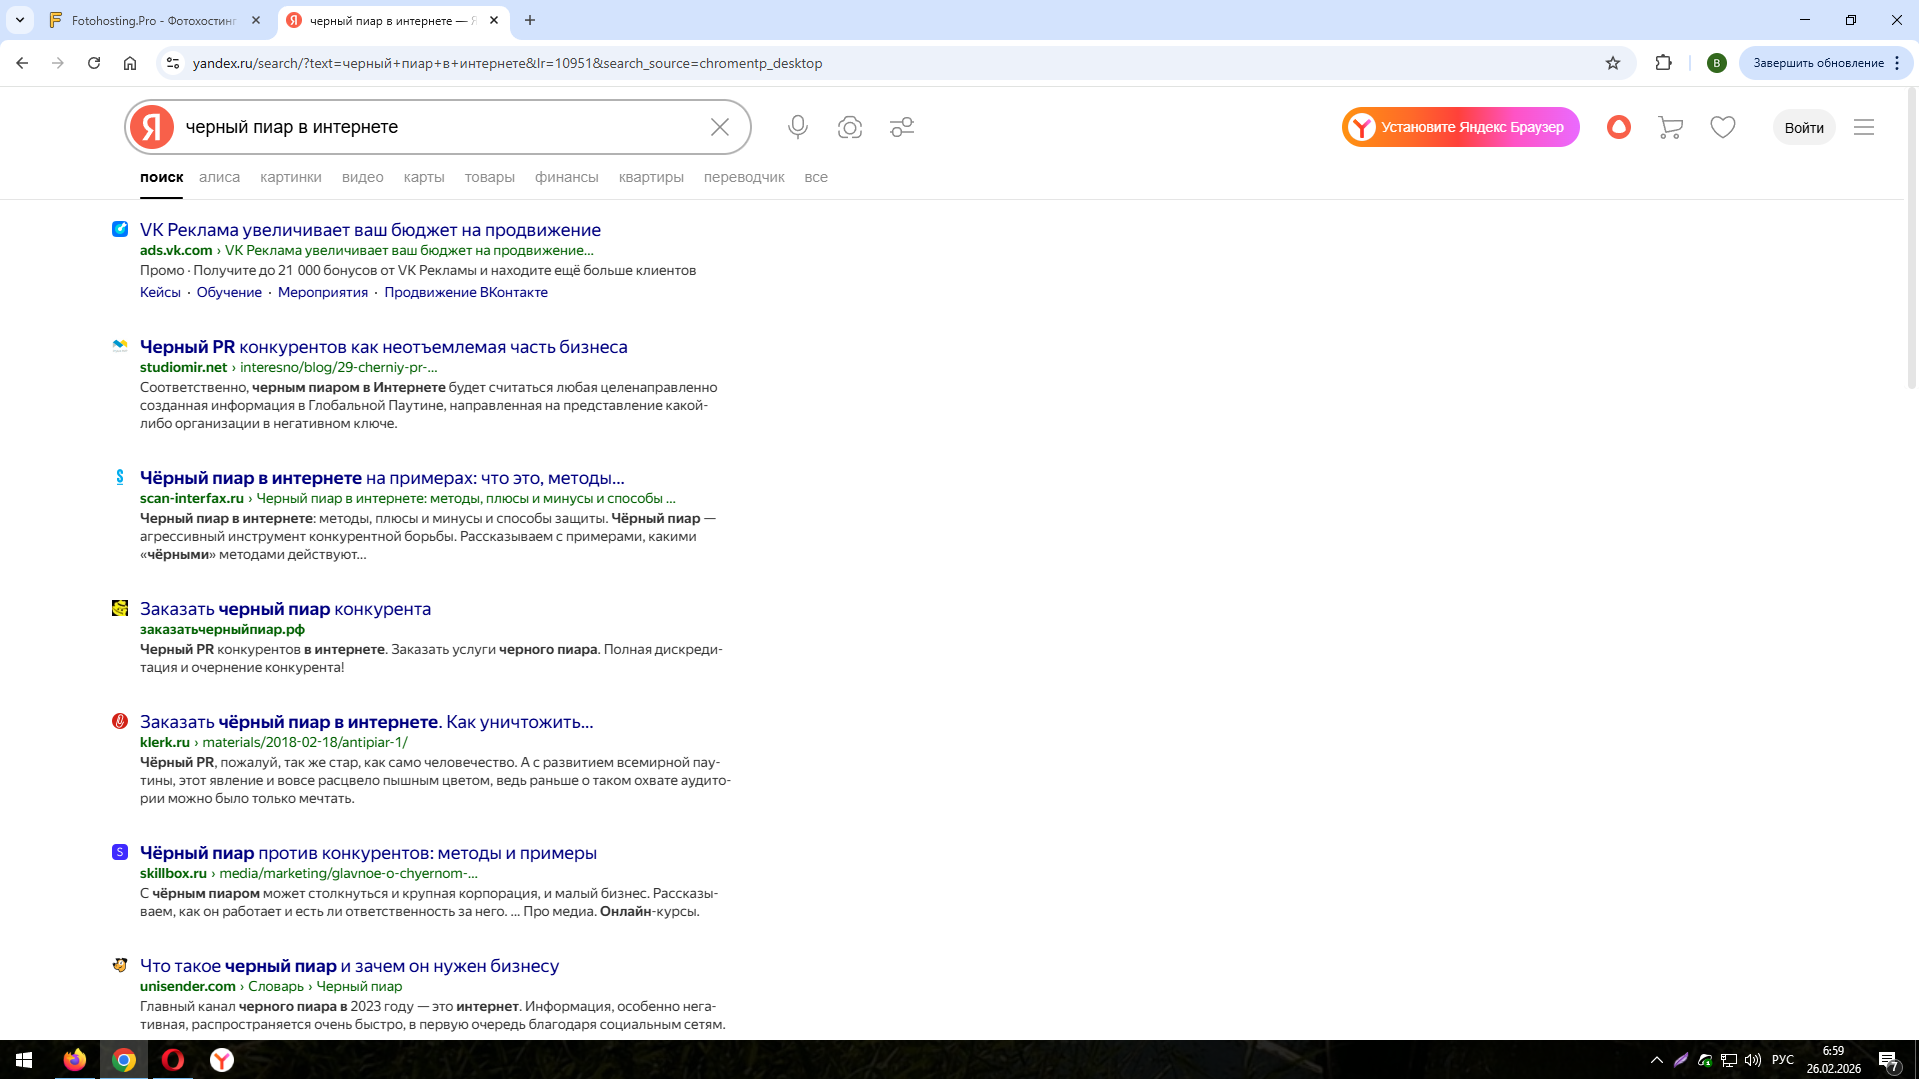Show hidden system tray icons
This screenshot has width=1919, height=1079.
click(1657, 1060)
